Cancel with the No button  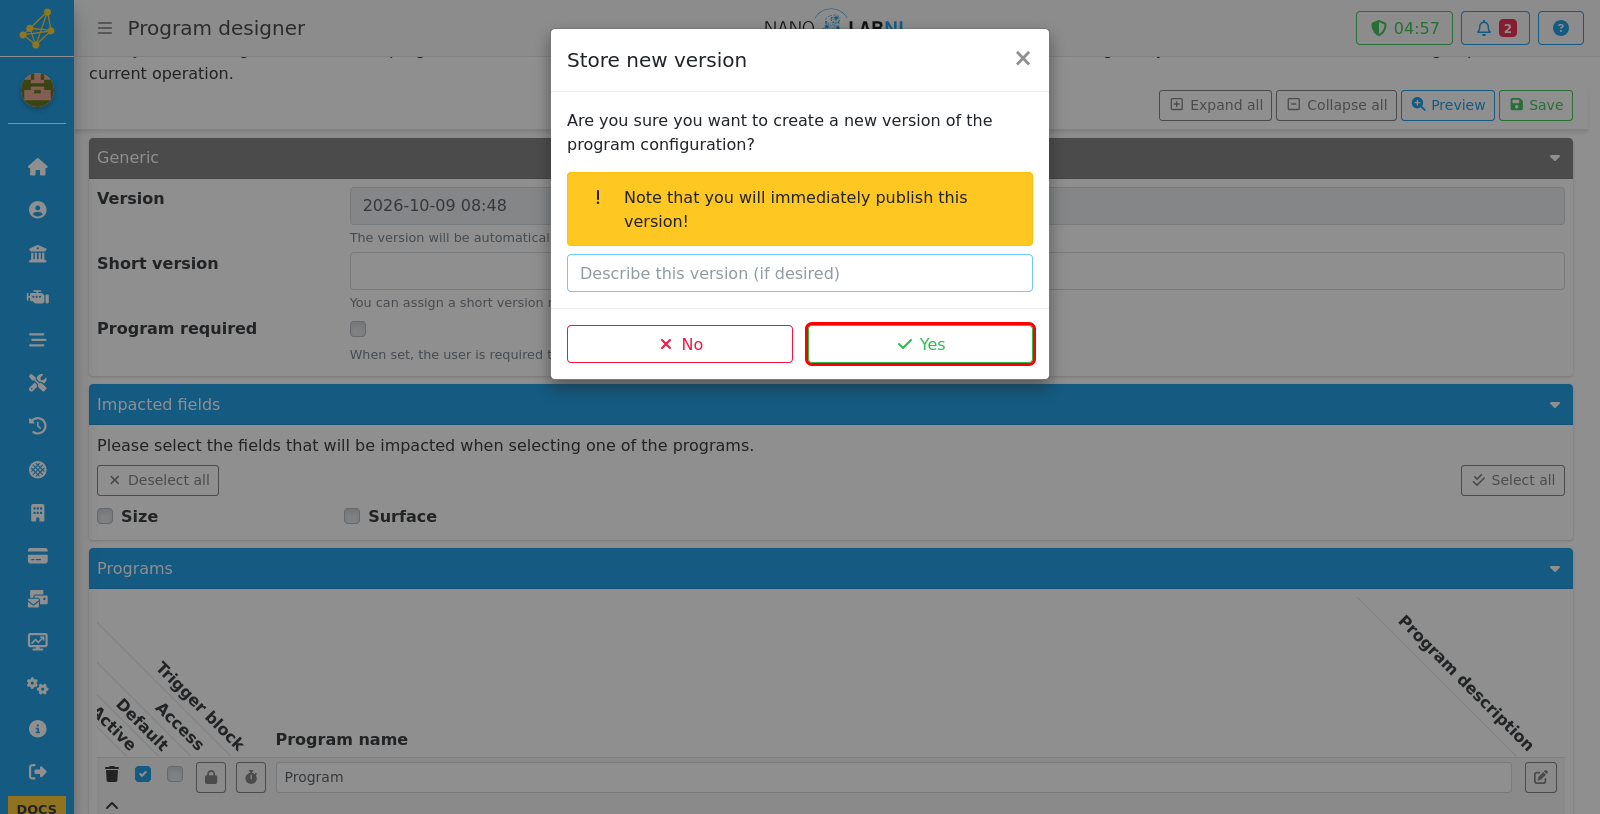[x=680, y=344]
